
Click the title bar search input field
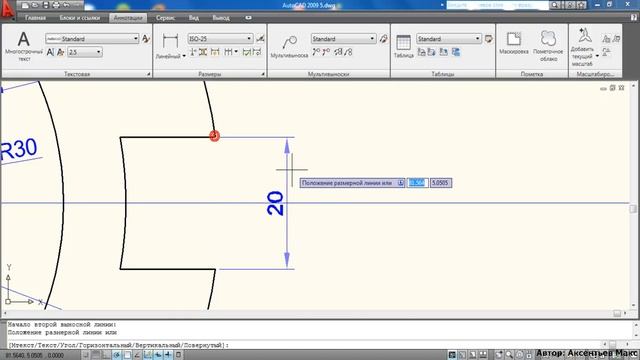coord(497,5)
